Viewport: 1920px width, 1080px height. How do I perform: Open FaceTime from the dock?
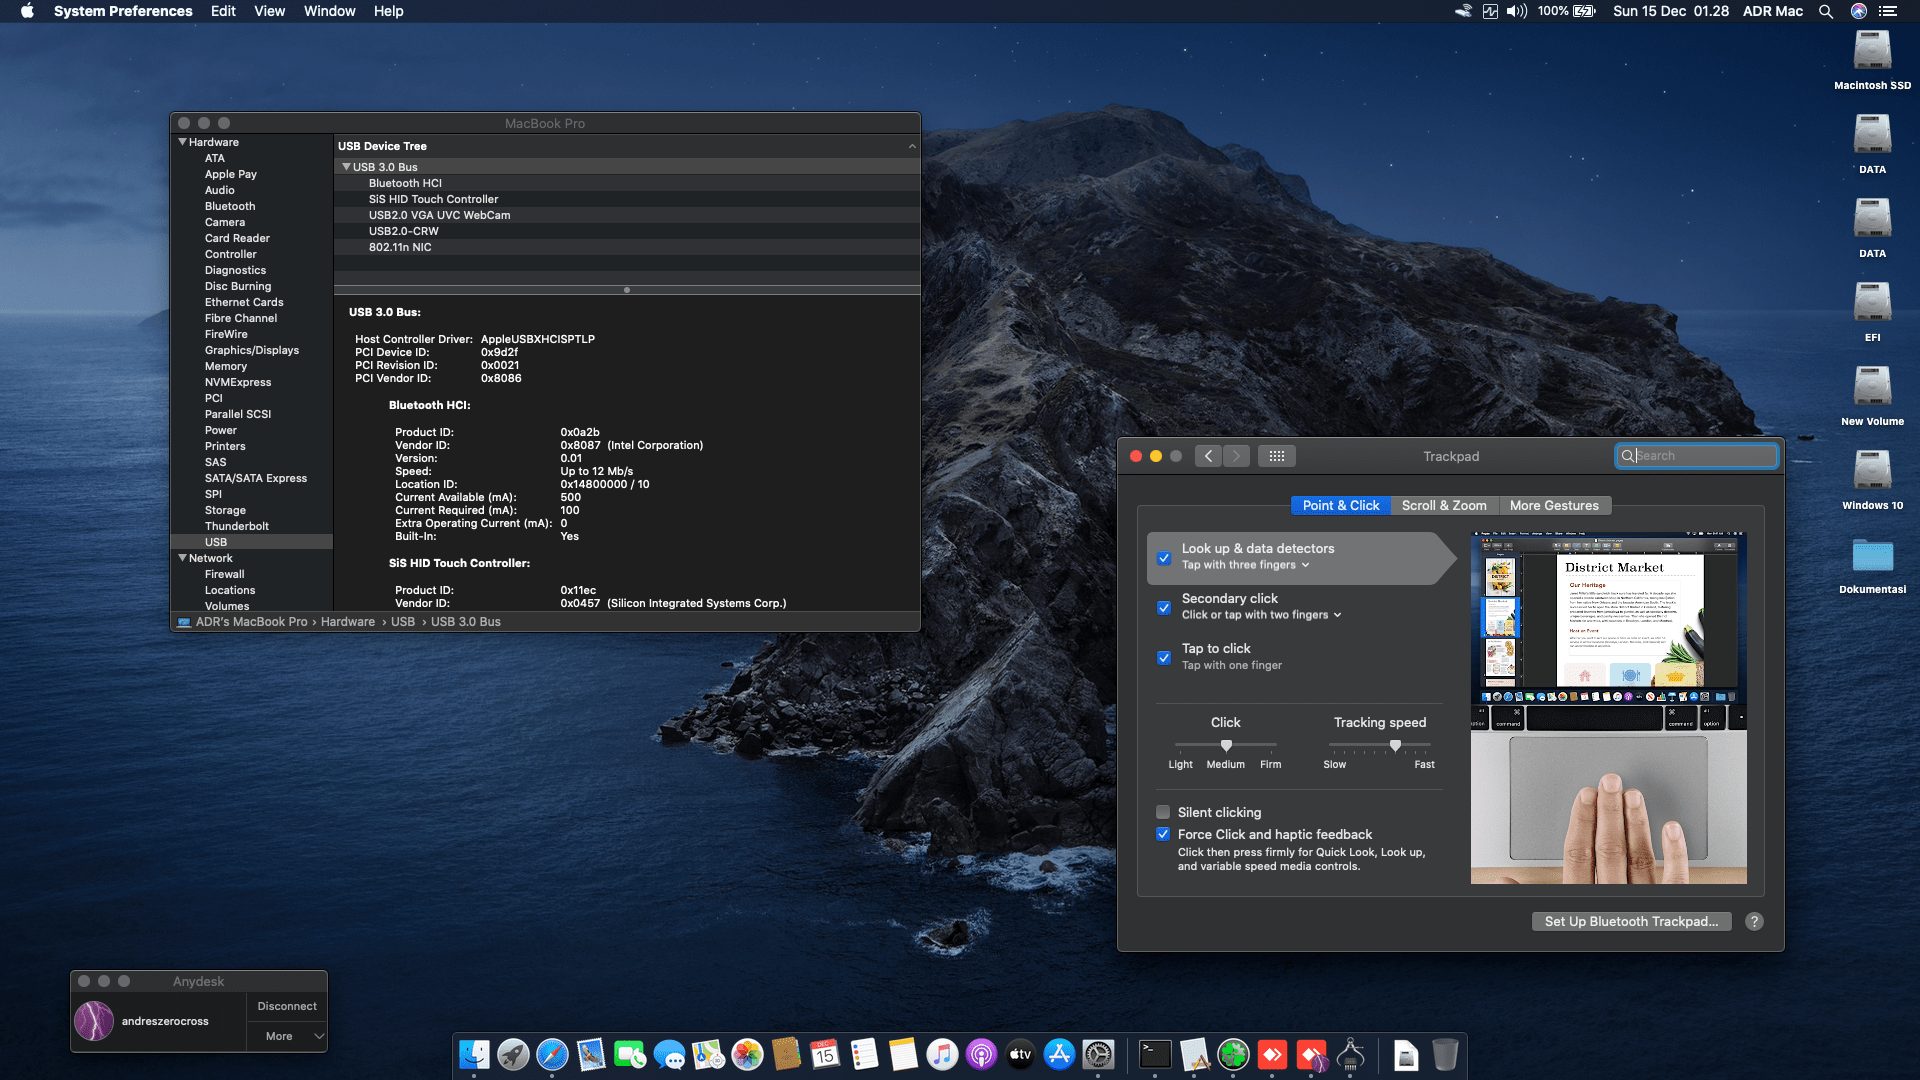click(630, 1054)
